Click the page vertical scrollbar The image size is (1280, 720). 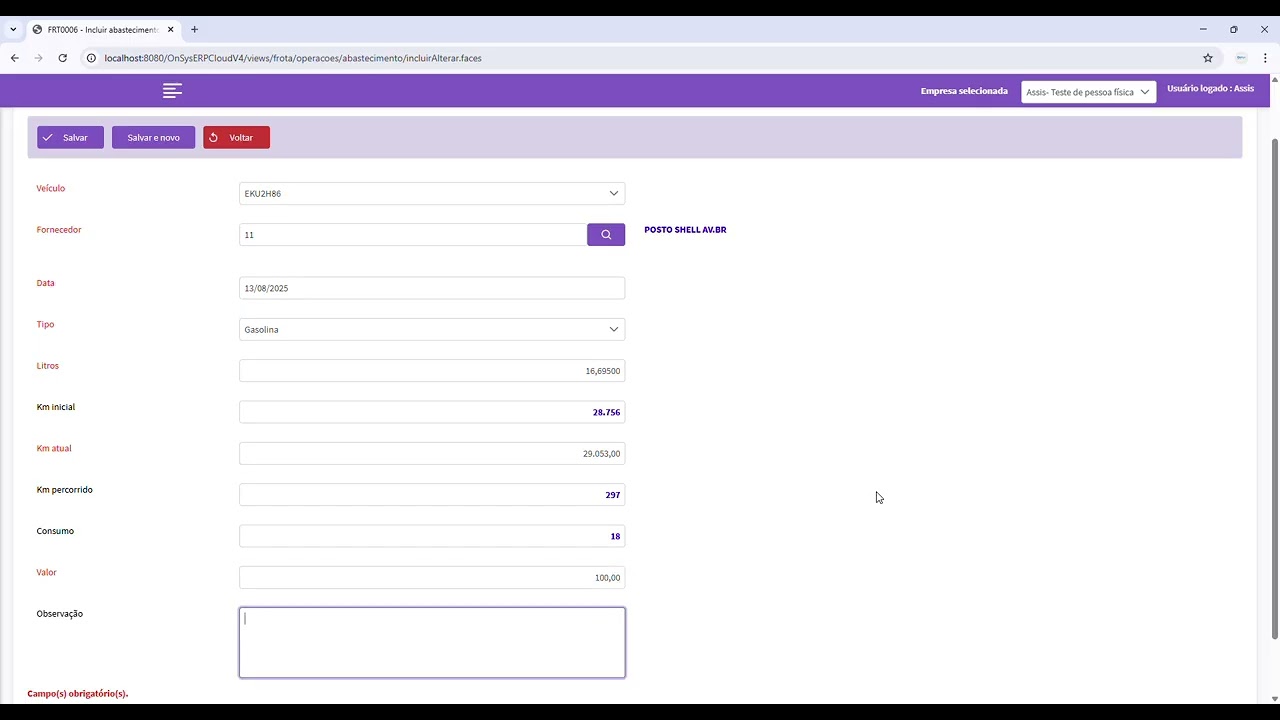(x=1274, y=390)
